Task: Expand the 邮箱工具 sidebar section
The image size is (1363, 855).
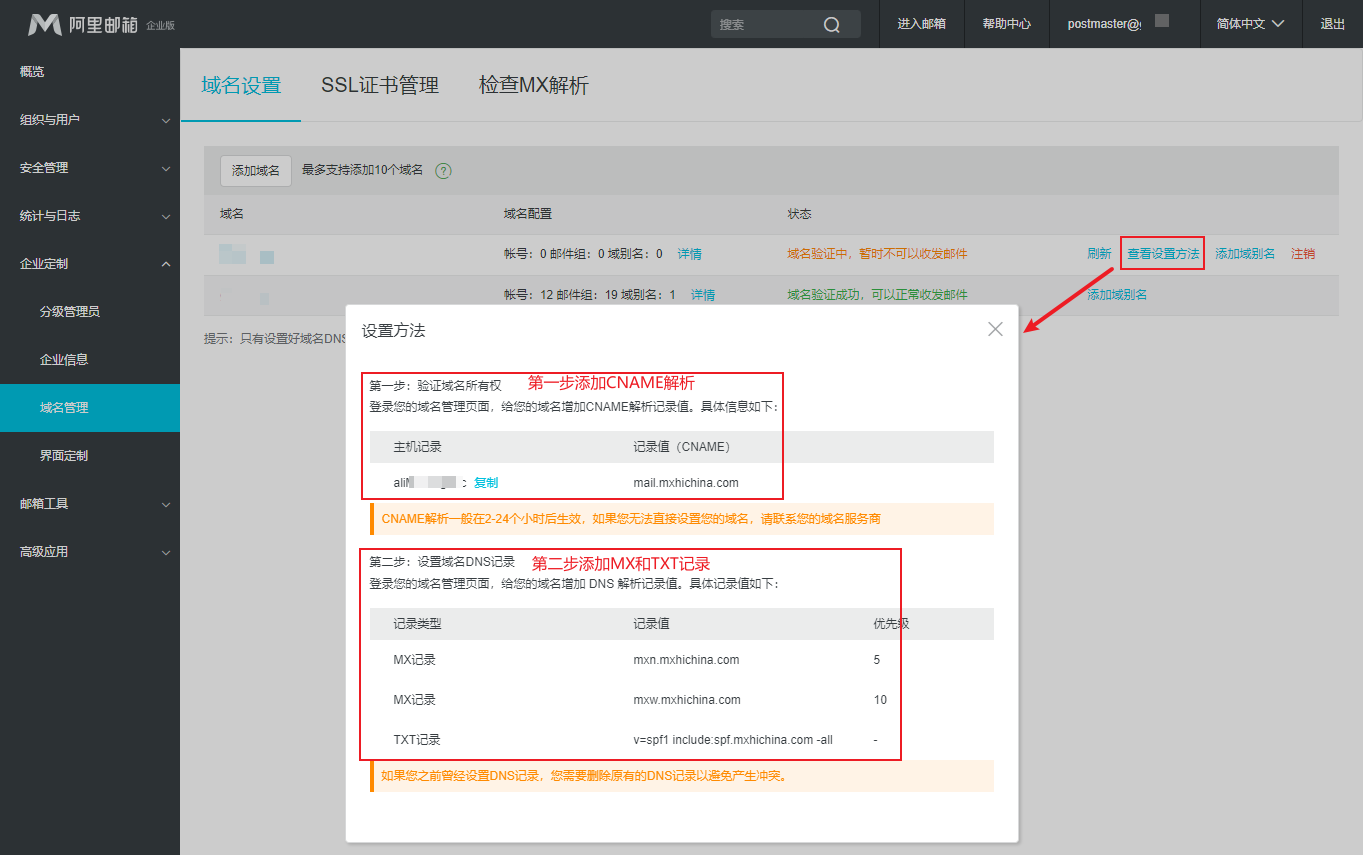Action: [x=90, y=504]
